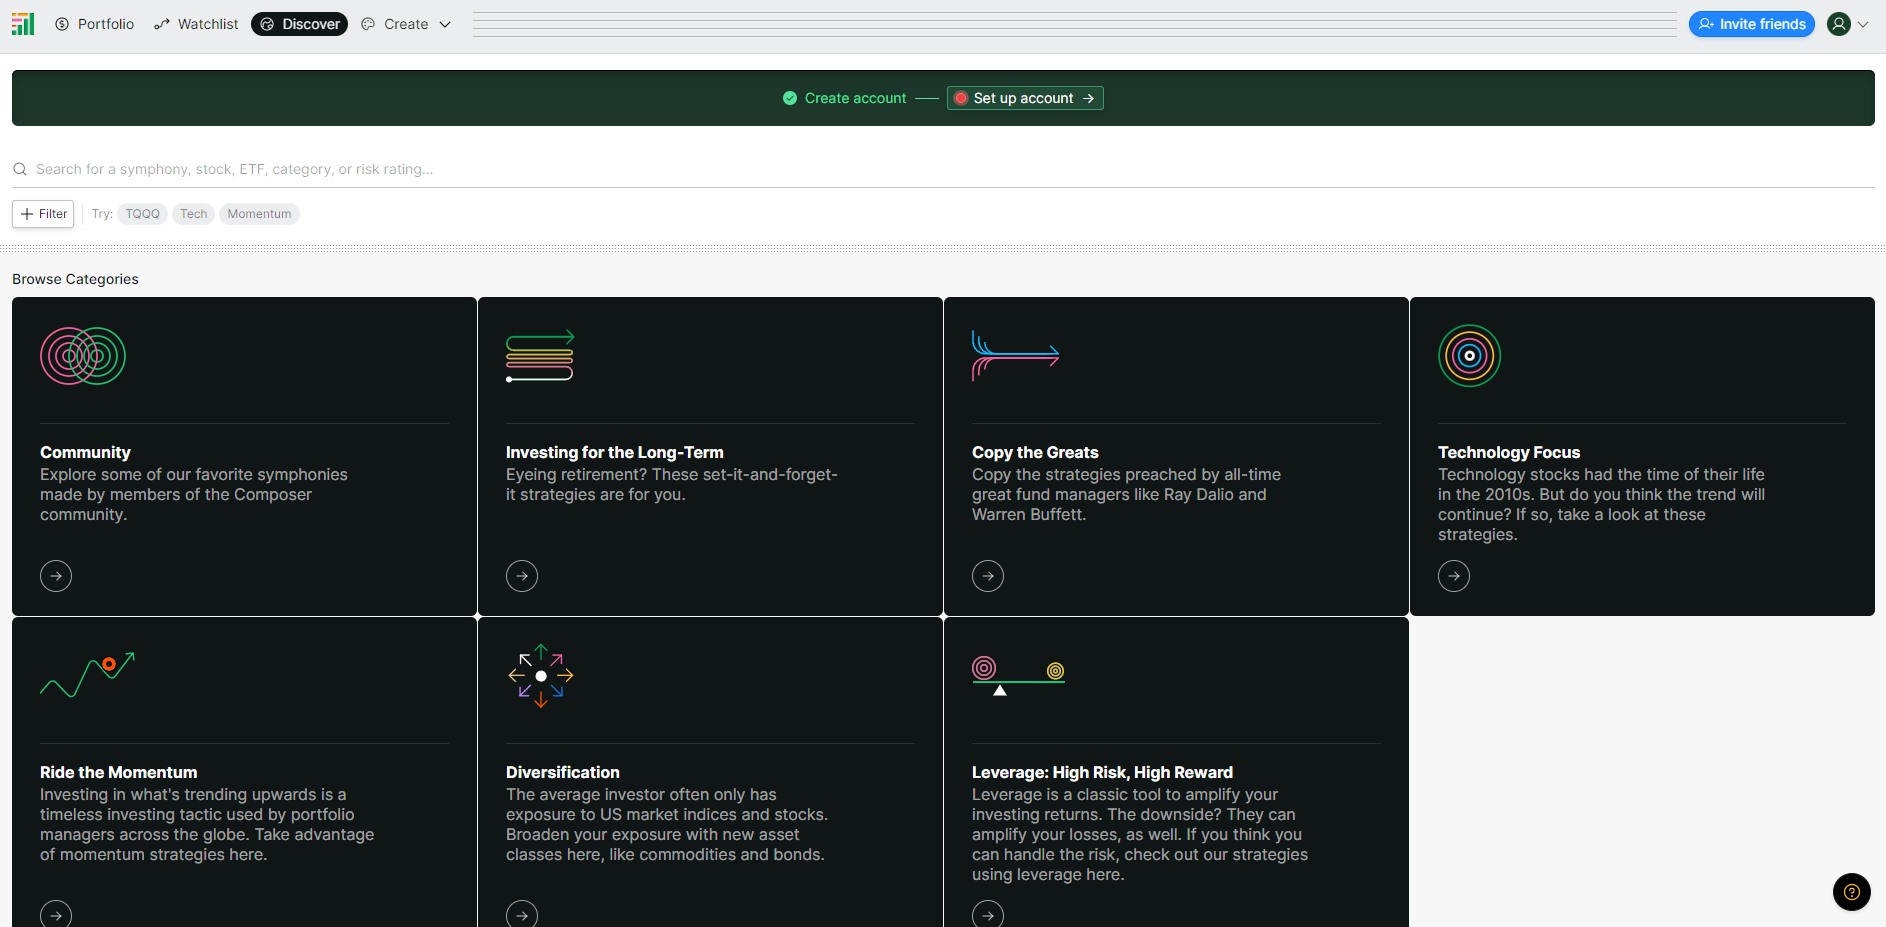Click the Community overlapping circles icon

coord(83,356)
